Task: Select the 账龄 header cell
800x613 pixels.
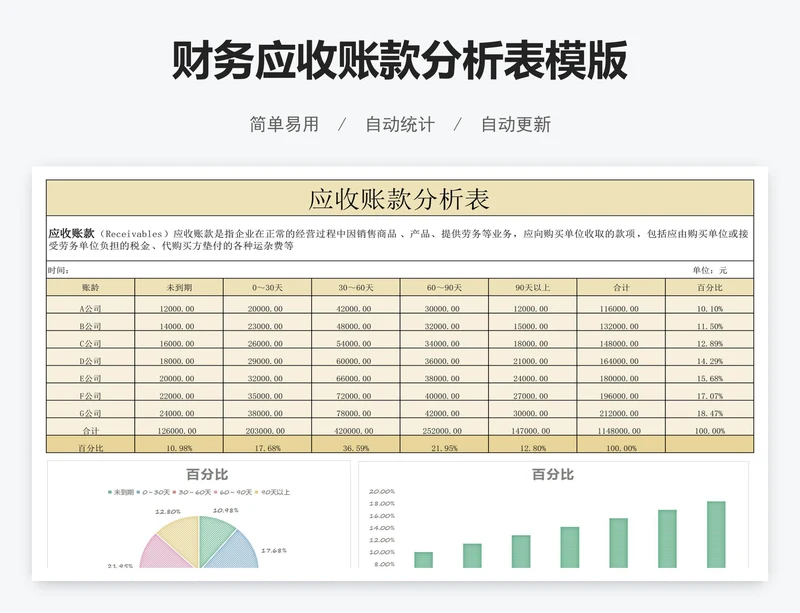Action: point(90,287)
